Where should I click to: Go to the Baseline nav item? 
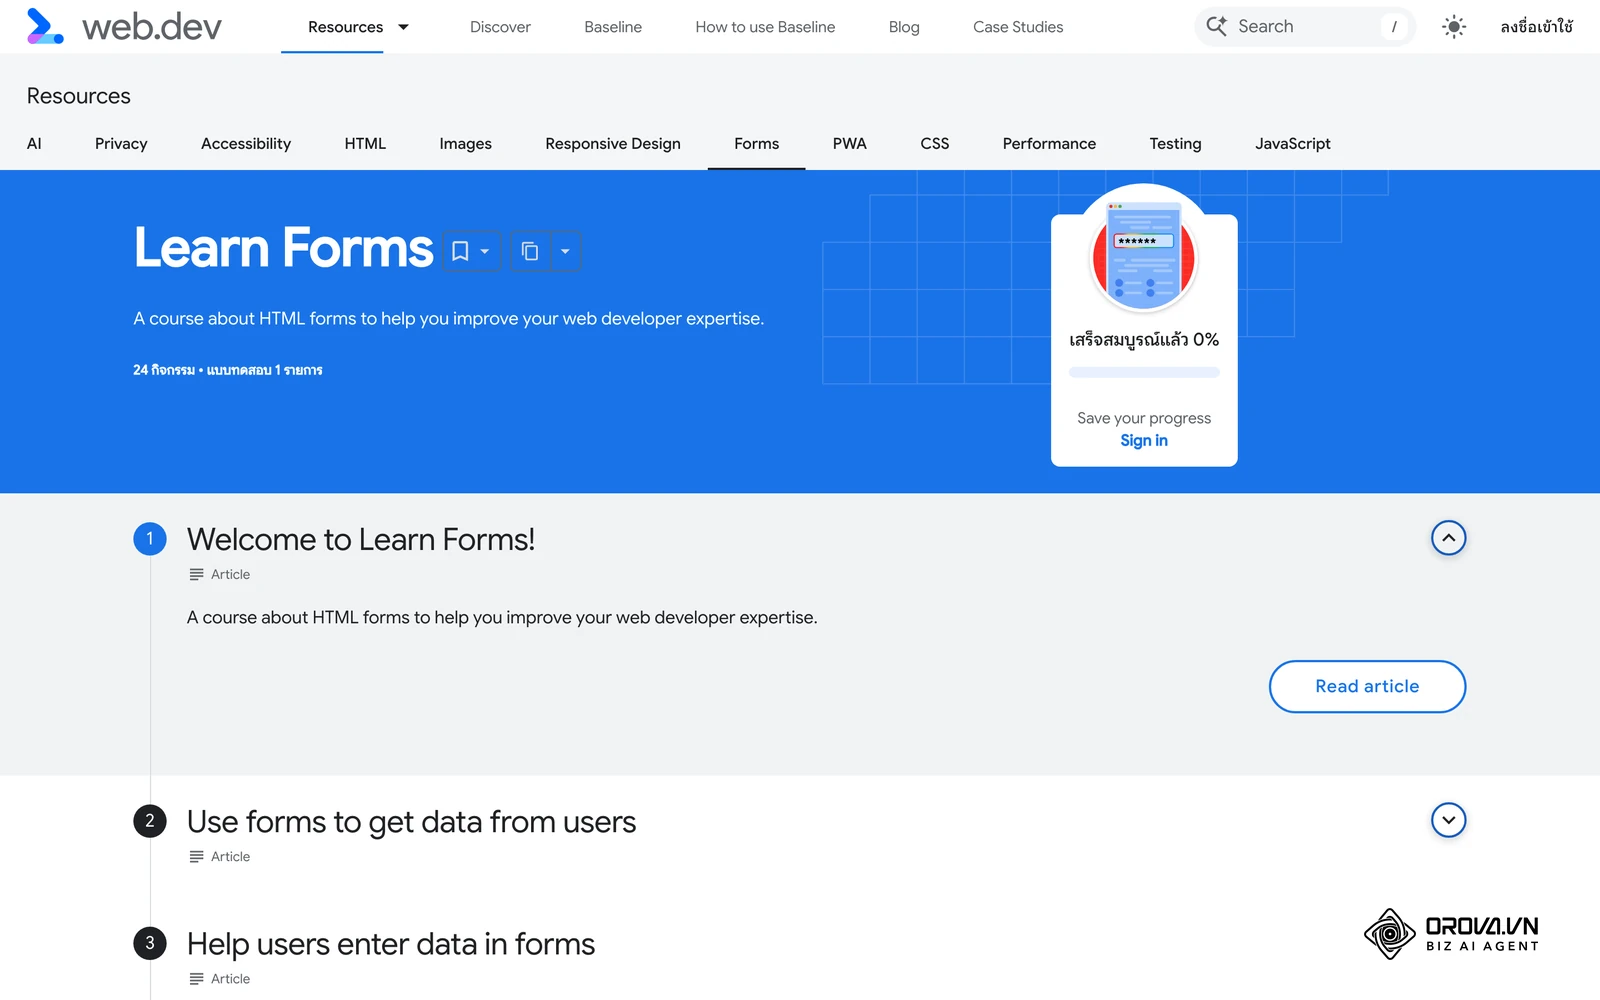[x=613, y=27]
